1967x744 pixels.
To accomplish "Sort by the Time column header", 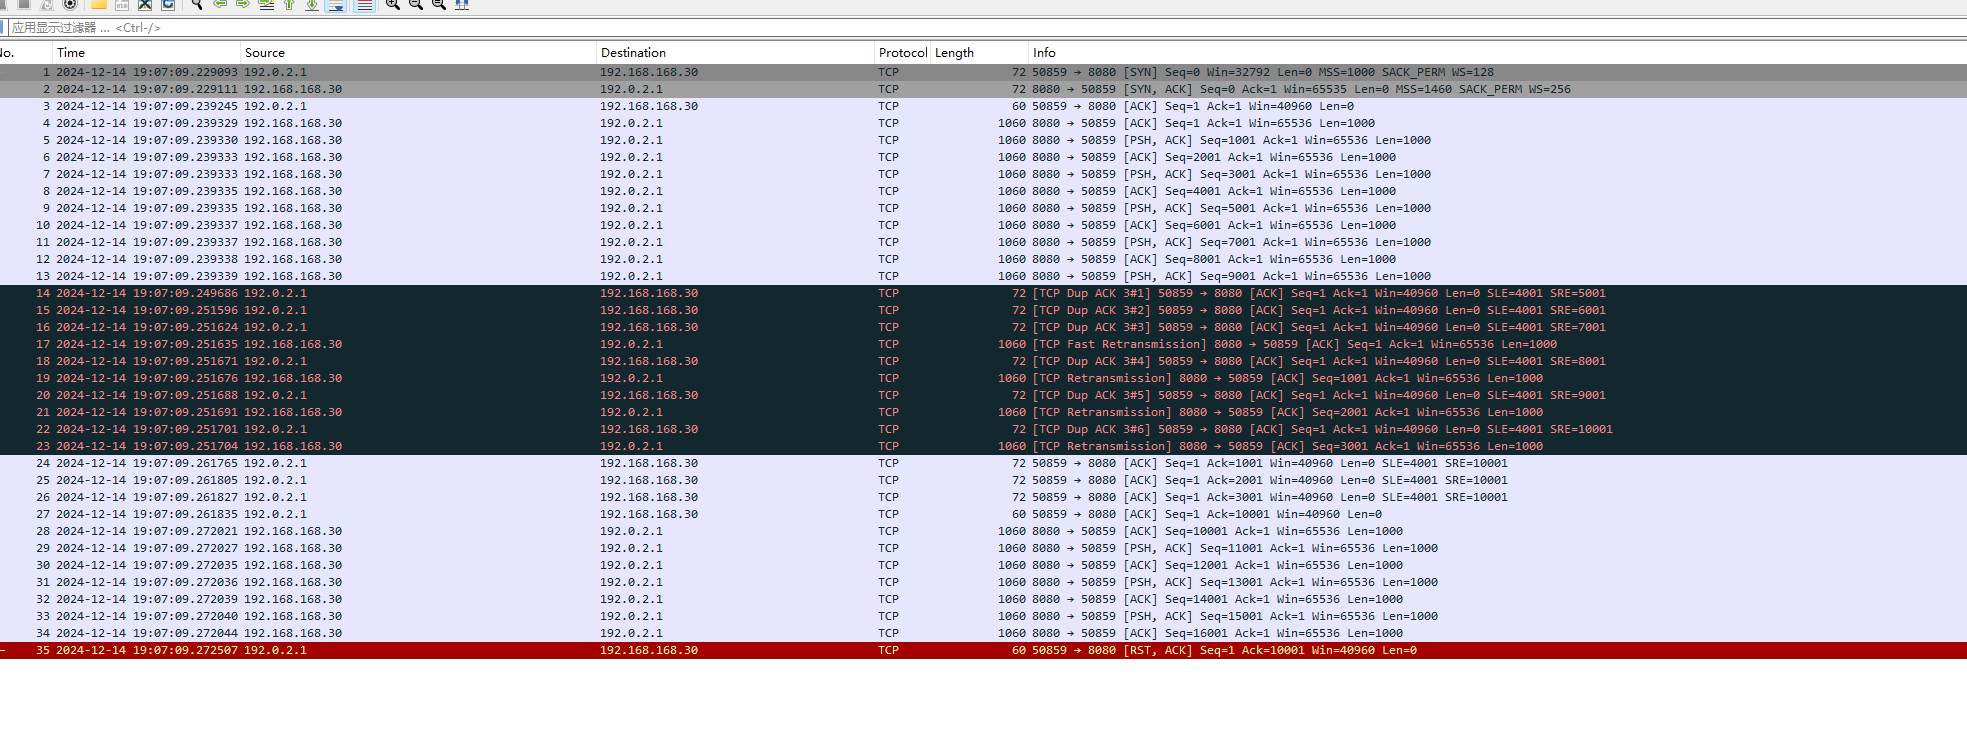I will [x=146, y=52].
